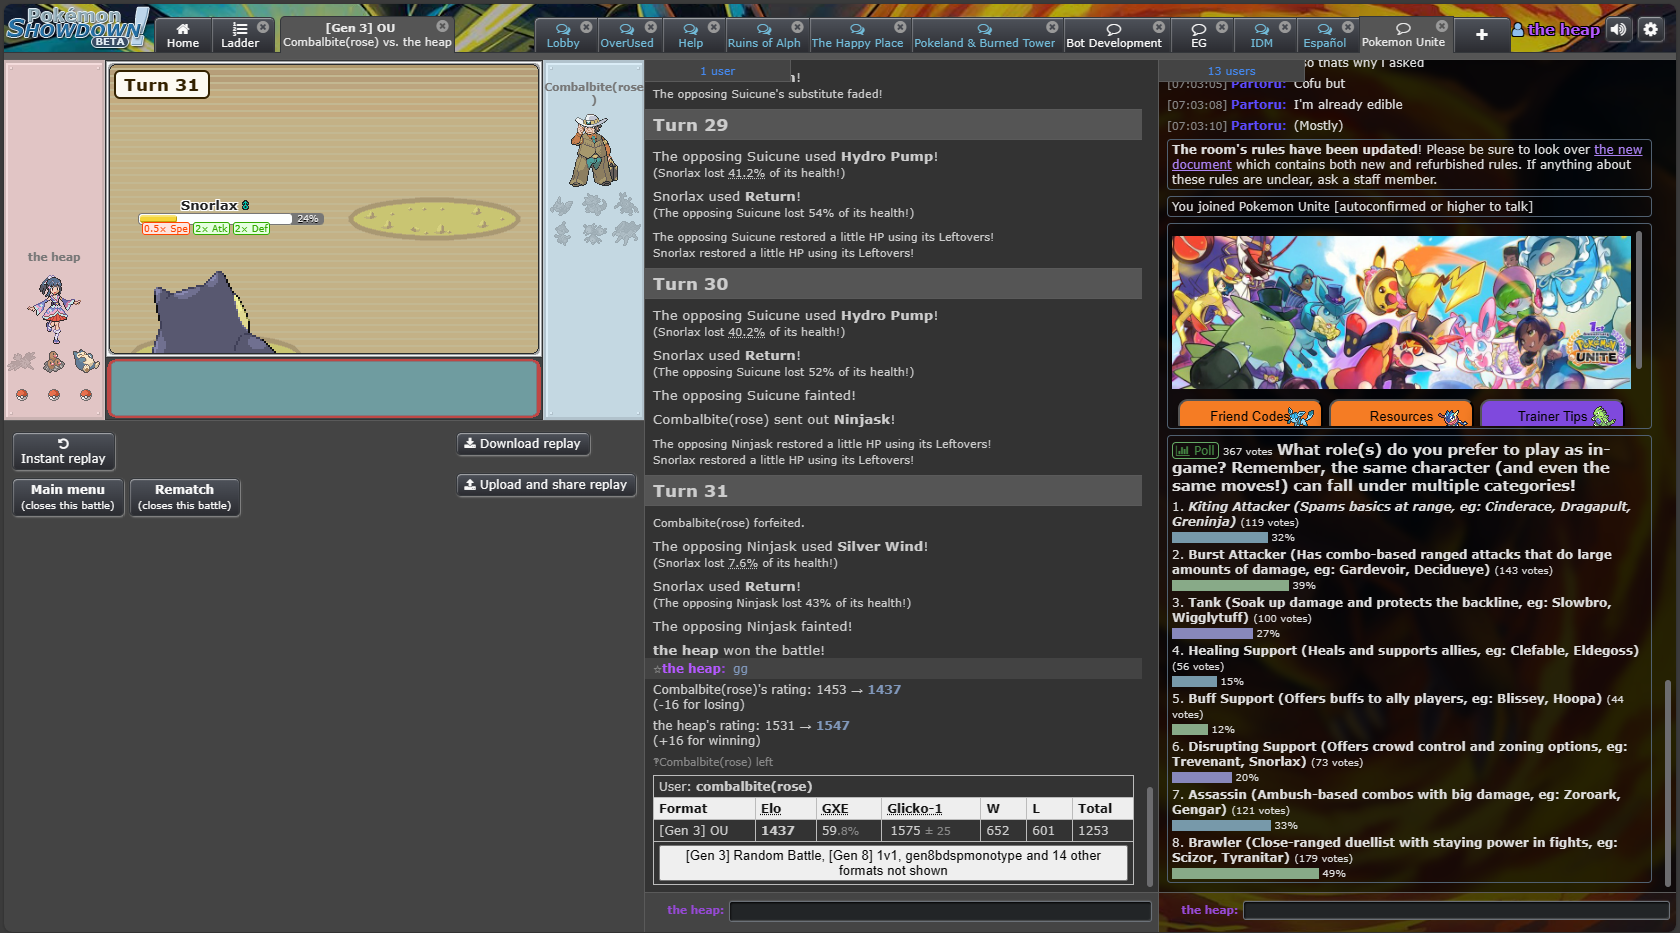Viewport: 1680px width, 933px height.
Task: Click the Elo column header
Action: [x=771, y=809]
